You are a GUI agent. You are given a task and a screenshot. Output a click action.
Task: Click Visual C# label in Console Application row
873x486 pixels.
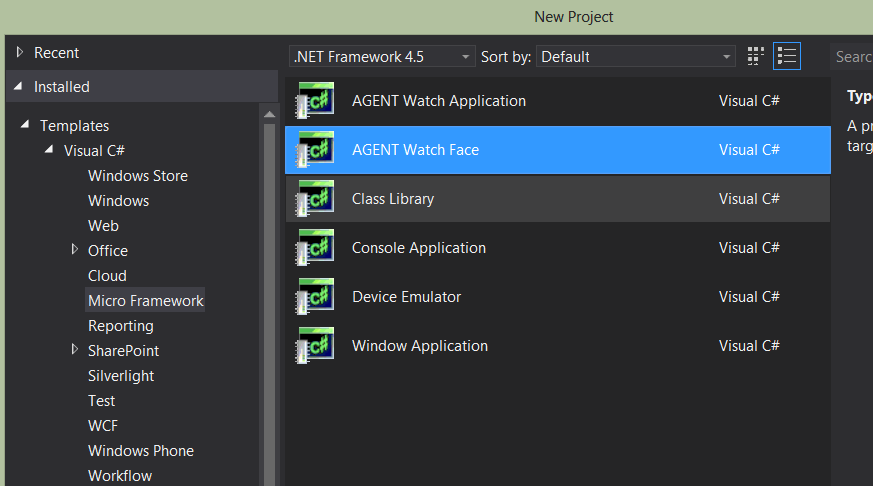click(x=749, y=248)
